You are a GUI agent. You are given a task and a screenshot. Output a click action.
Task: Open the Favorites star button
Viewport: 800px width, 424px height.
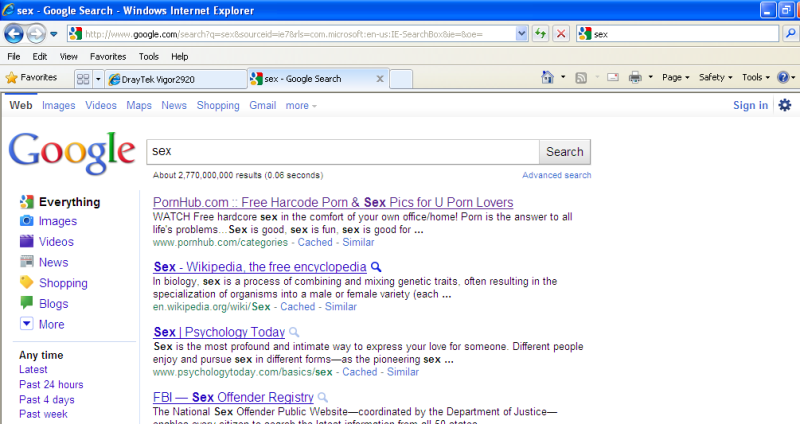(x=31, y=78)
